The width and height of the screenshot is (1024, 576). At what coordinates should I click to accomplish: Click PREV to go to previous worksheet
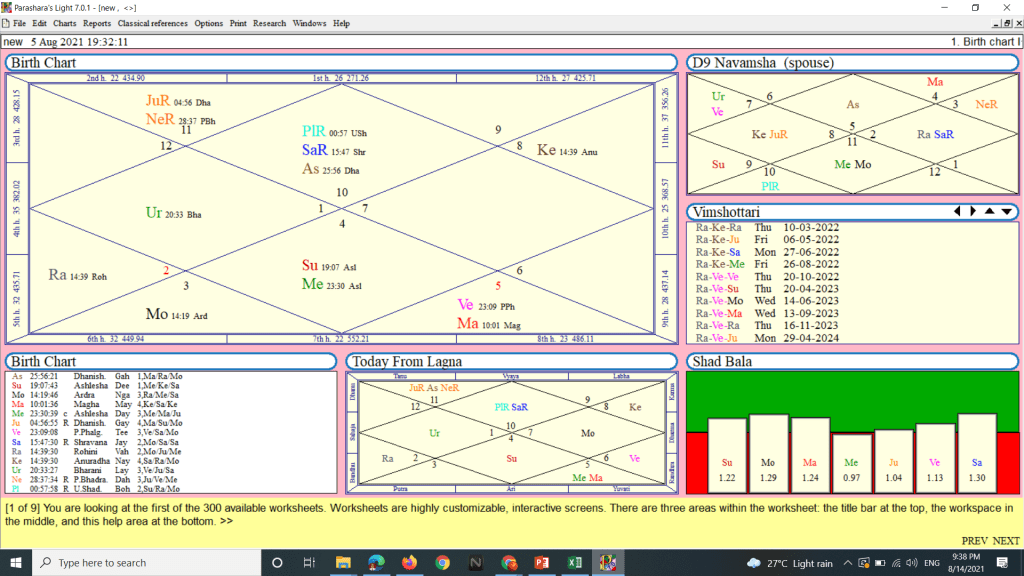[x=974, y=540]
